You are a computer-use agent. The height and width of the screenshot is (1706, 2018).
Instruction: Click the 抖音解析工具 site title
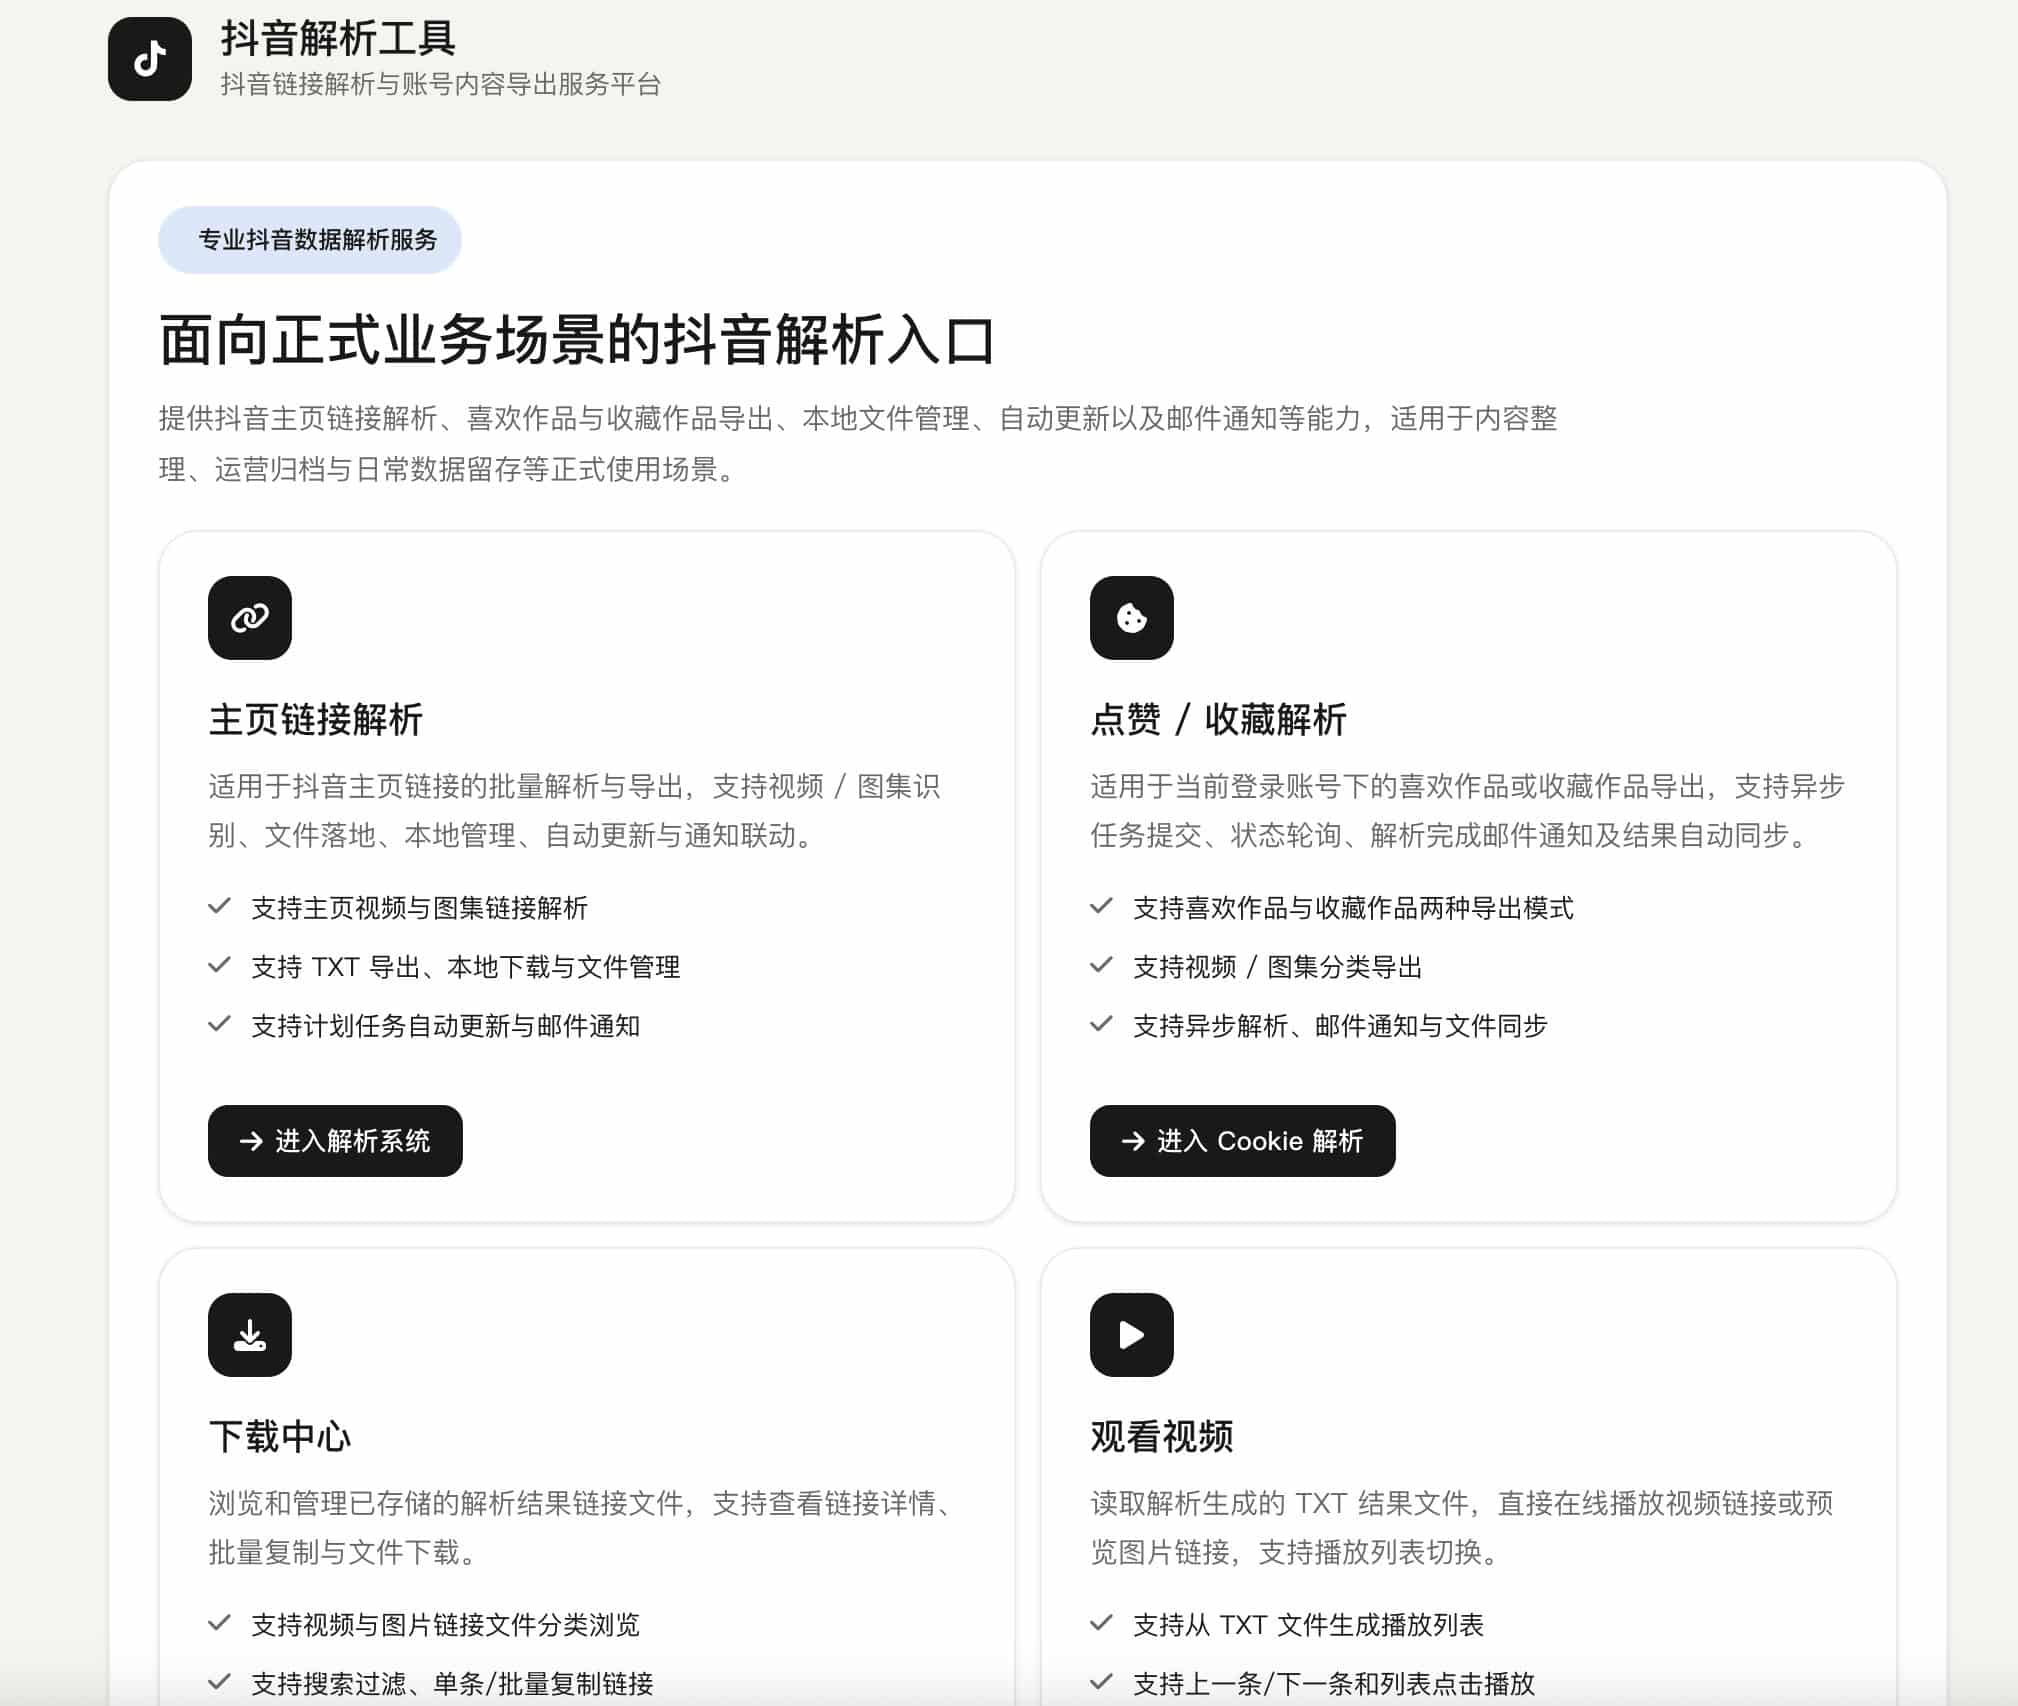[338, 39]
